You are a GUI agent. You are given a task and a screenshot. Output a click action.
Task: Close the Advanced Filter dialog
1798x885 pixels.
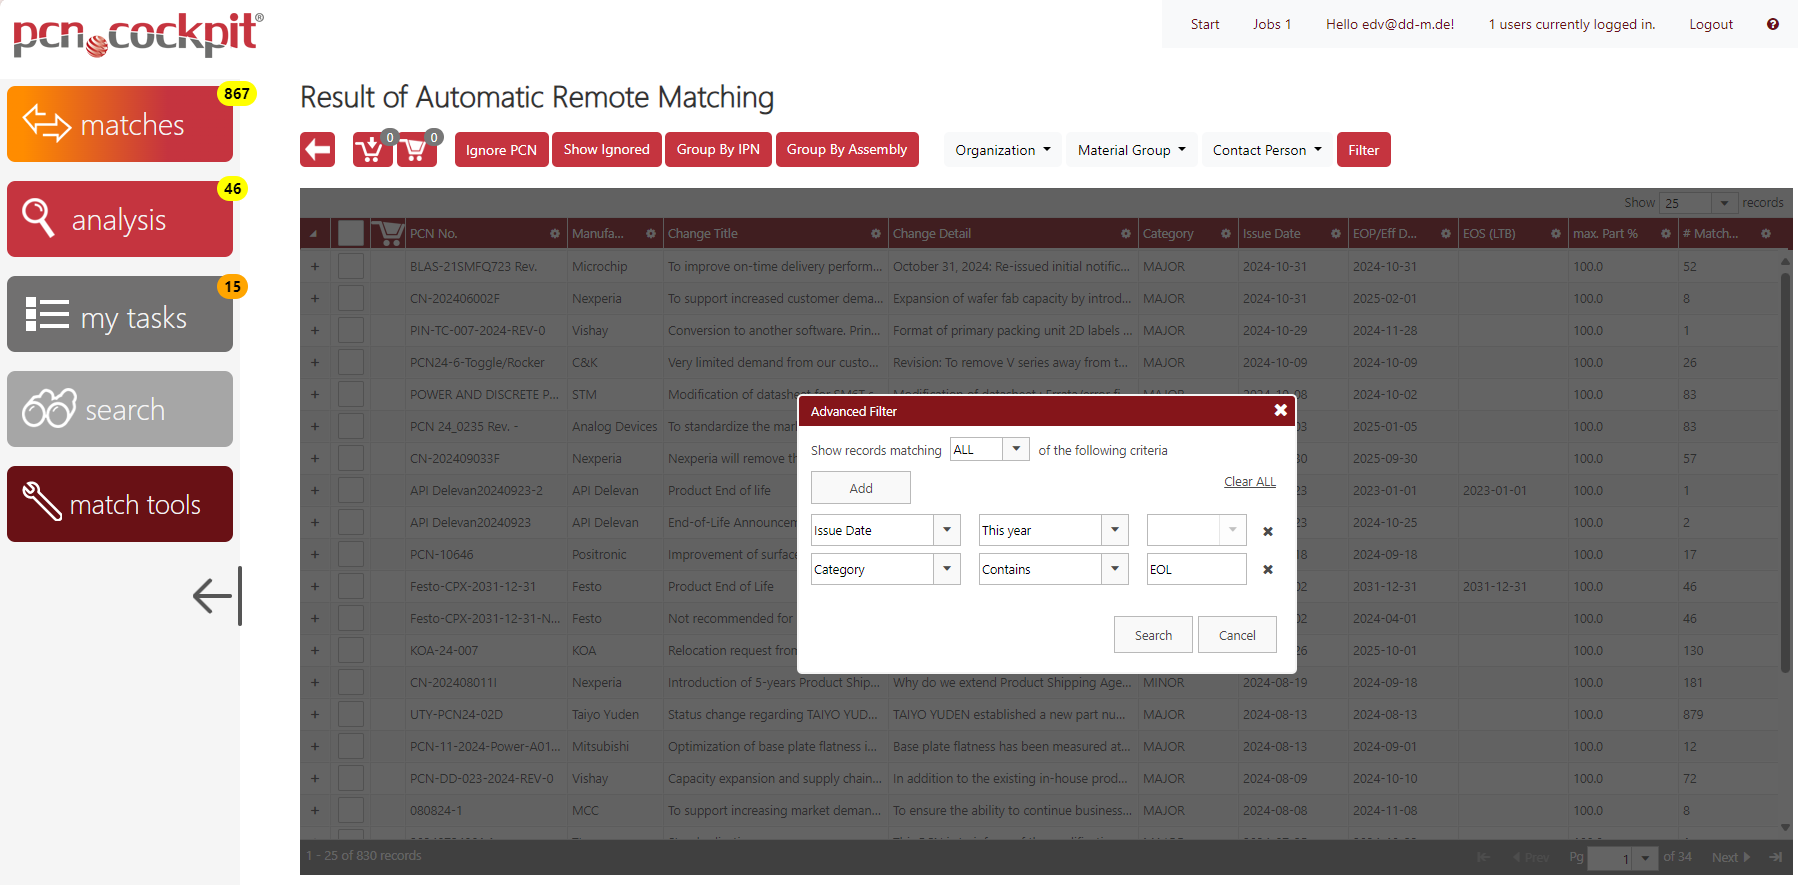pos(1280,411)
